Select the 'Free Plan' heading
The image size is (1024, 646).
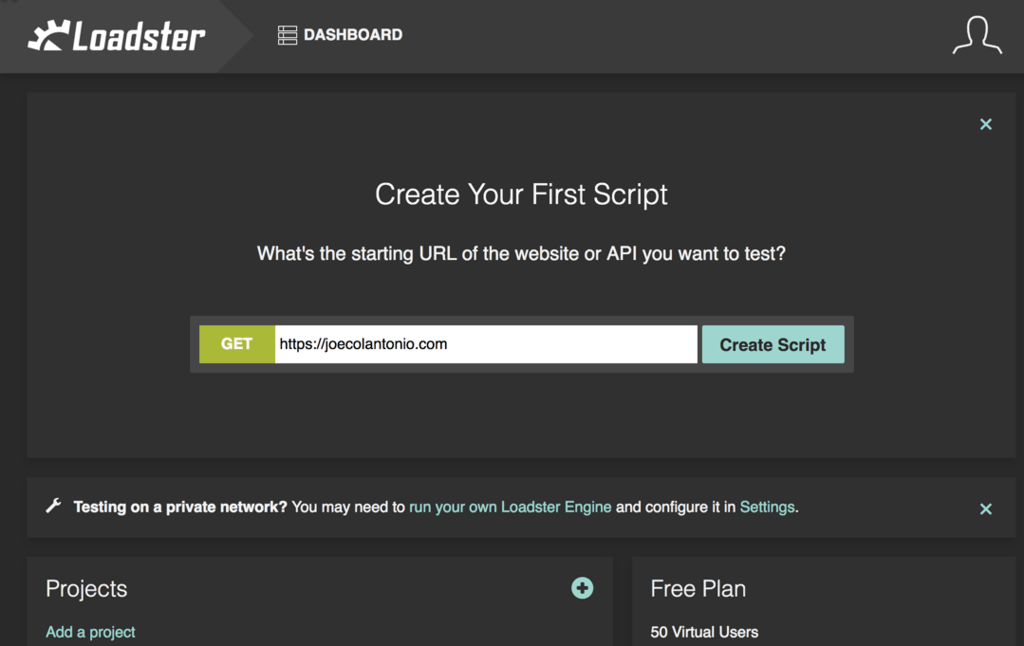coord(698,589)
